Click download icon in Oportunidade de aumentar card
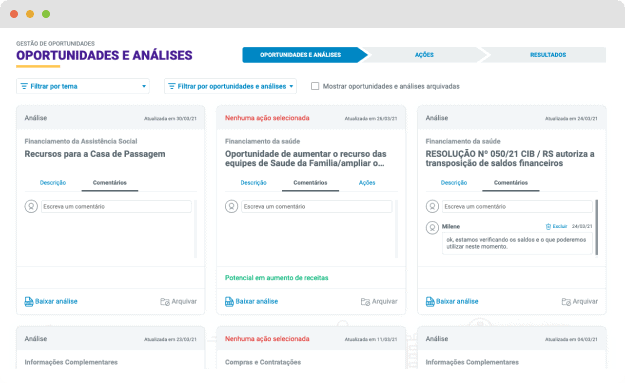Viewport: 625px width, 383px height. tap(229, 302)
